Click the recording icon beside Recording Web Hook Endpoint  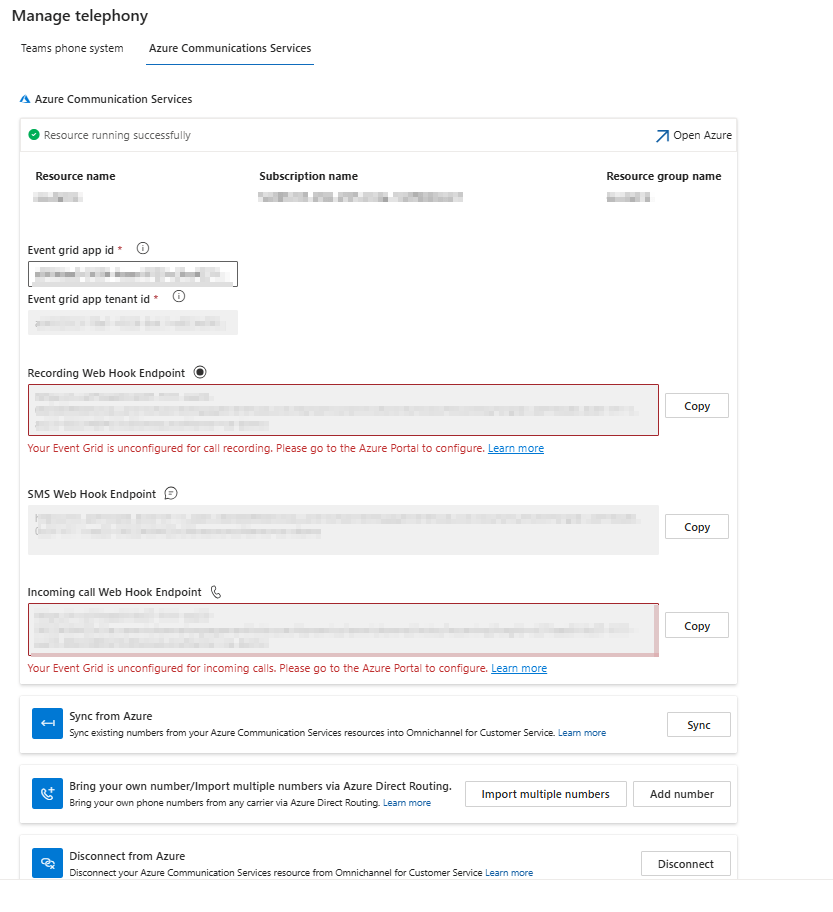(200, 372)
